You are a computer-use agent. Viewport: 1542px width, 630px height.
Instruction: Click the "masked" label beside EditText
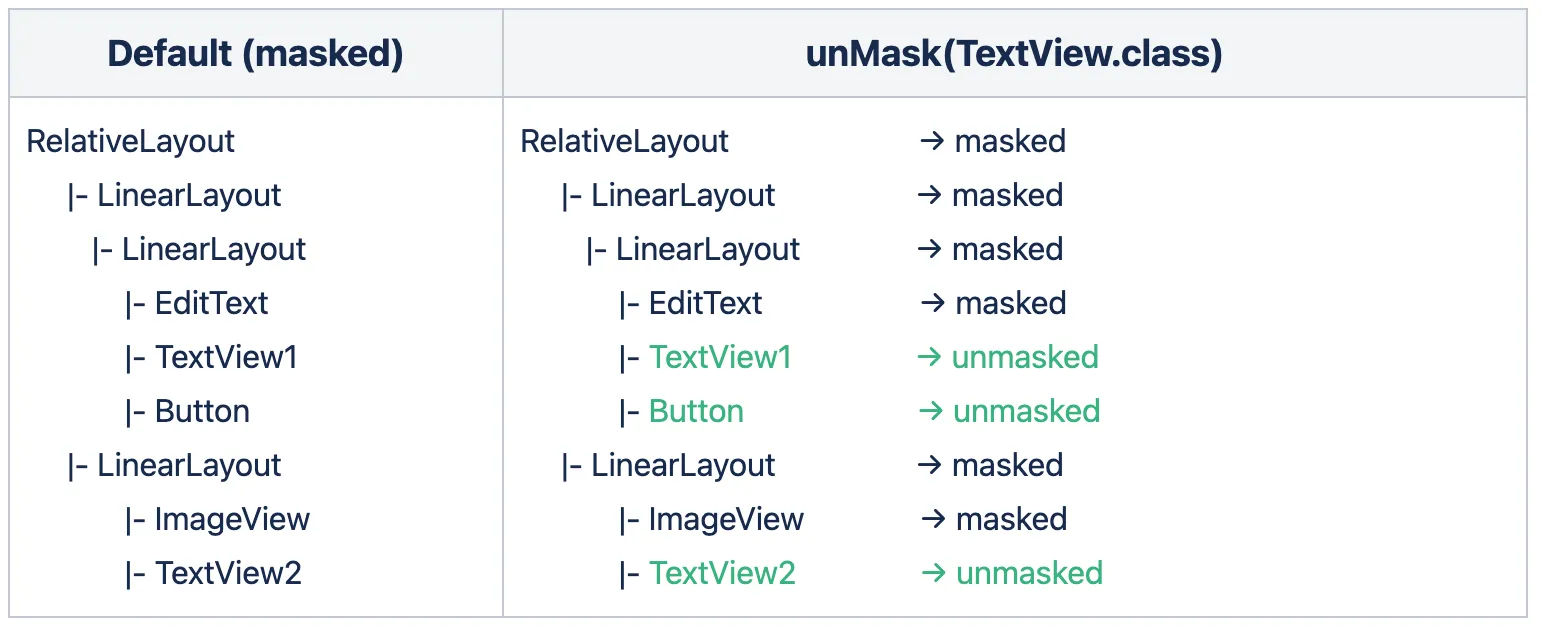point(1011,303)
